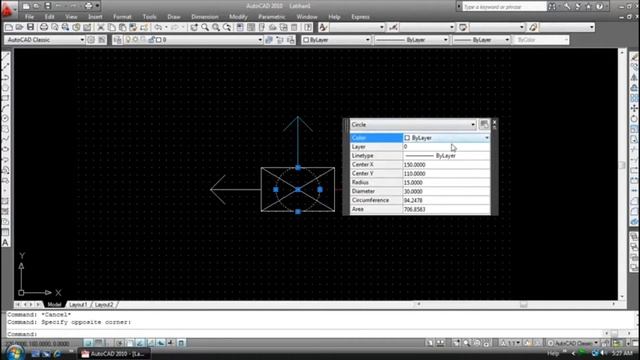Open the DesignCenter icon
Image resolution: width=640 pixels, height=360 pixels.
251,27
